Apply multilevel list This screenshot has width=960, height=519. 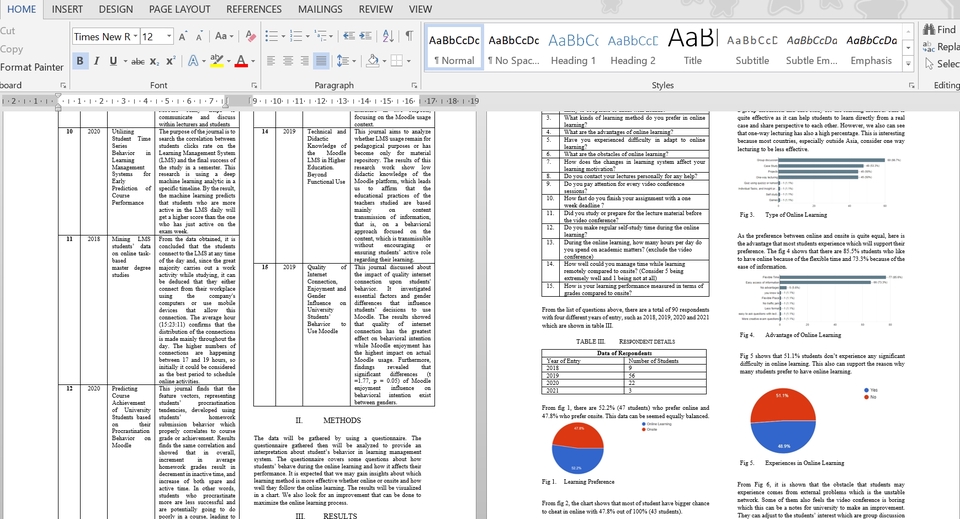pos(321,36)
